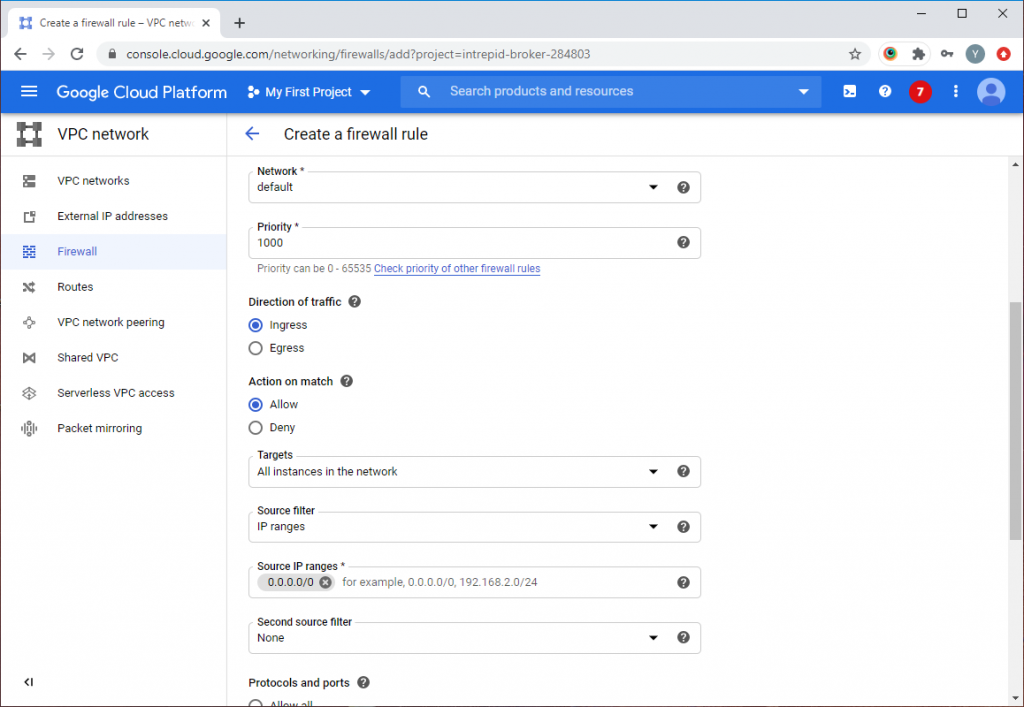This screenshot has height=707, width=1024.
Task: Expand the search bar dropdown arrow
Action: point(804,91)
